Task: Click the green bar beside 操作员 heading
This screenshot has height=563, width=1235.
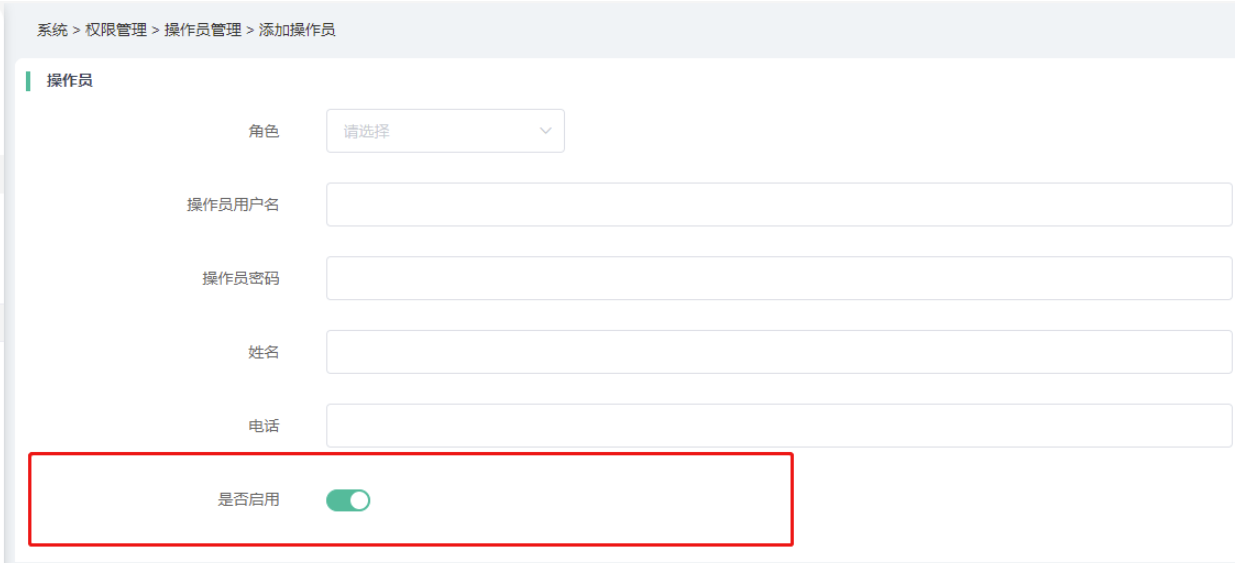Action: coord(28,81)
